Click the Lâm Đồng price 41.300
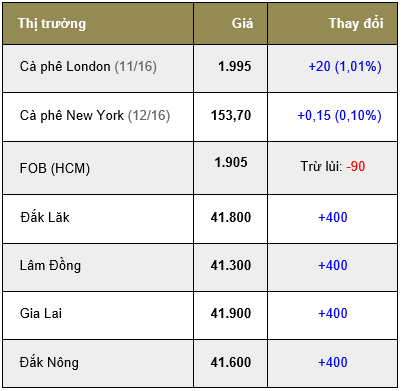Image resolution: width=401 pixels, height=391 pixels. click(231, 265)
